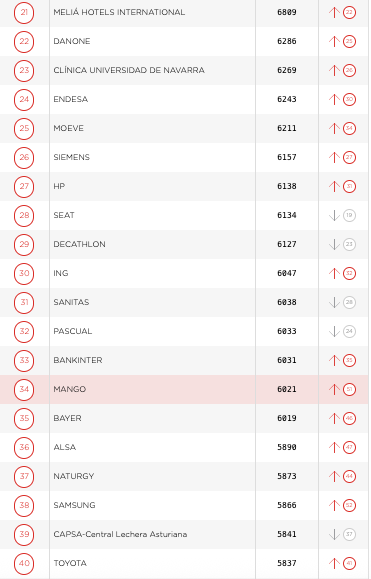The width and height of the screenshot is (371, 579).
Task: Click CAPSA-Central Lechera Asturiana name
Action: [x=120, y=534]
